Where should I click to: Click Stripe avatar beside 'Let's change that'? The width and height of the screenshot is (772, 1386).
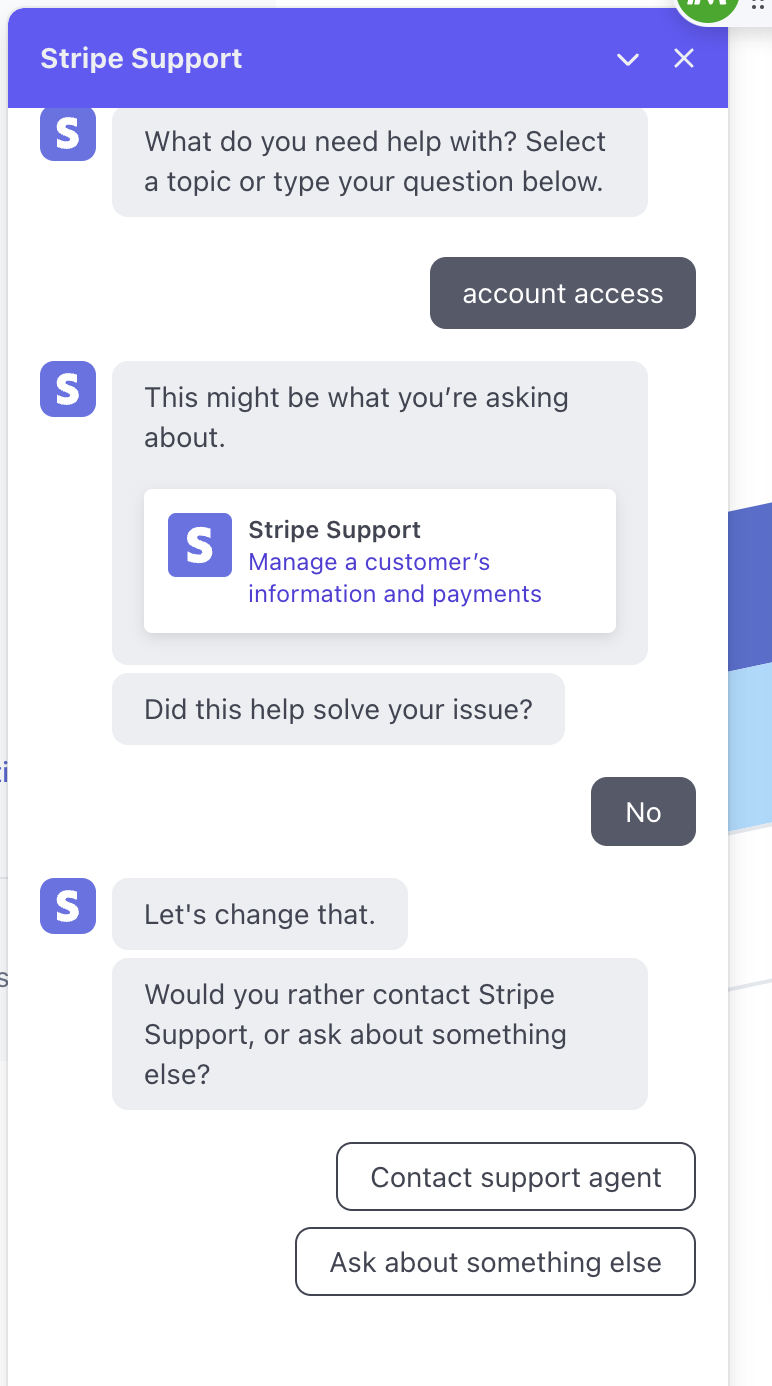(x=67, y=906)
